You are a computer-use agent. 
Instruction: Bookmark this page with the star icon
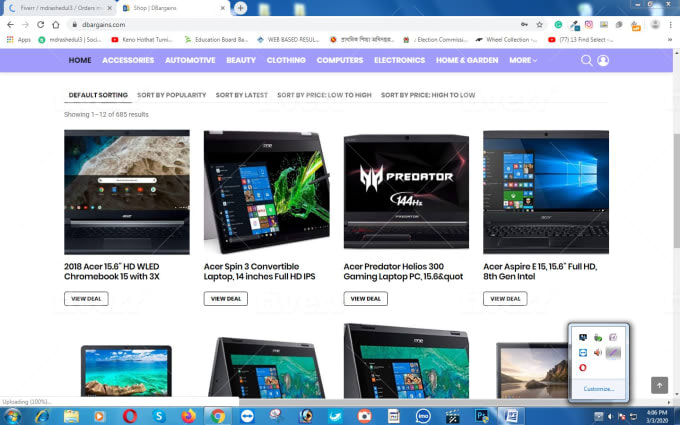click(539, 25)
